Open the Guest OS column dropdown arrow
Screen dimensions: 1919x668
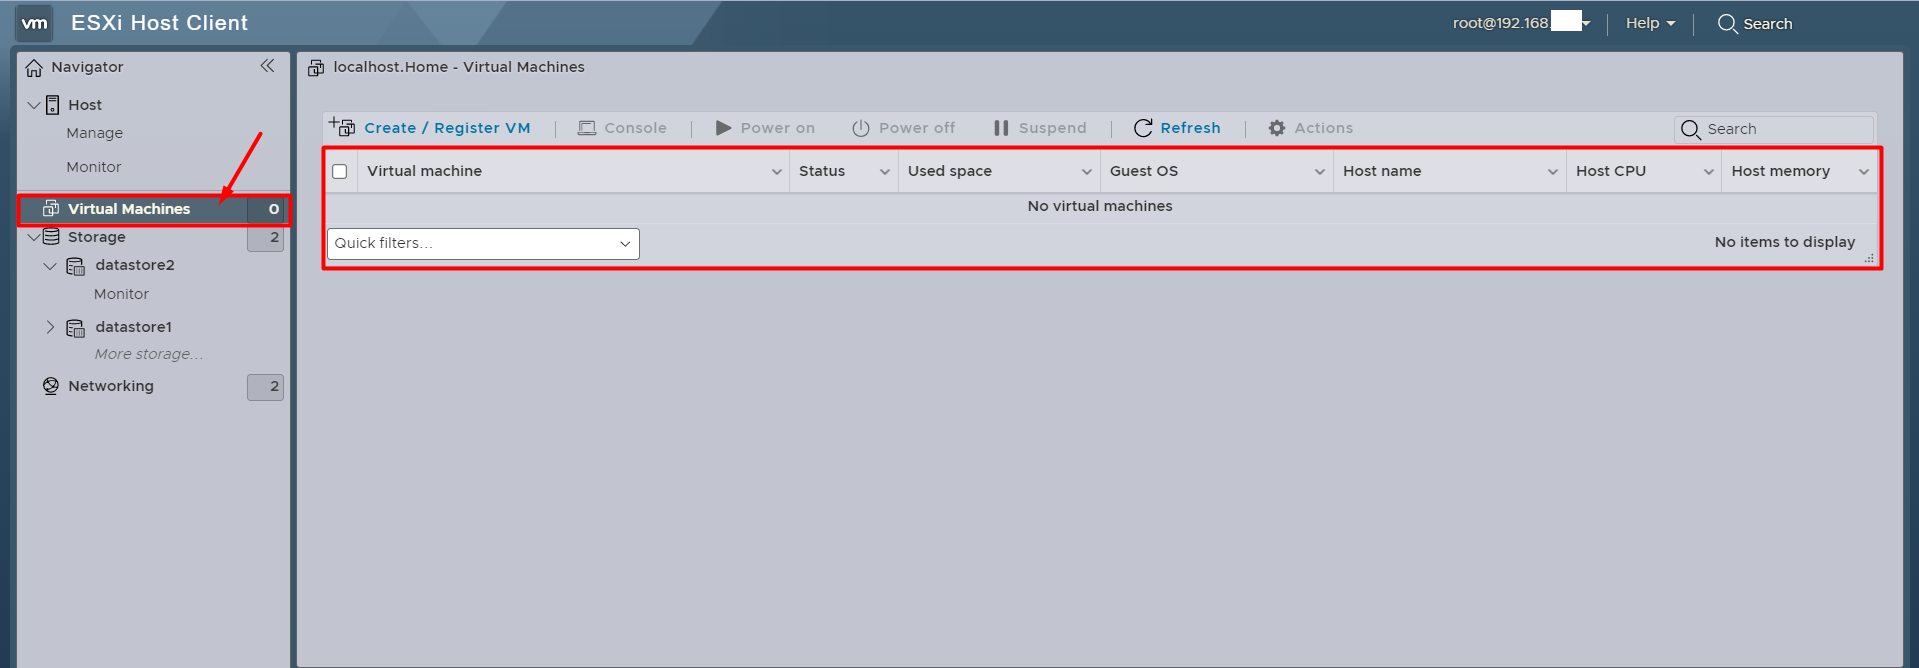(x=1320, y=172)
